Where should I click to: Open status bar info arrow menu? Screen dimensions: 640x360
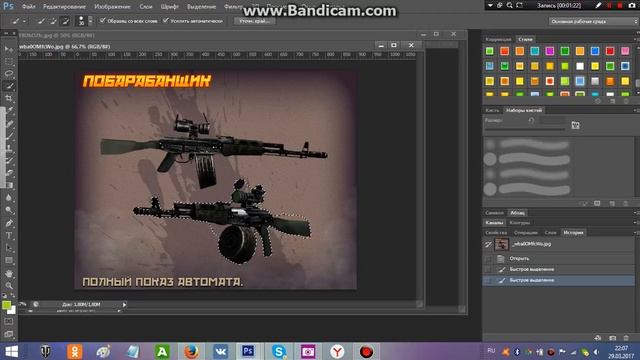click(x=124, y=304)
